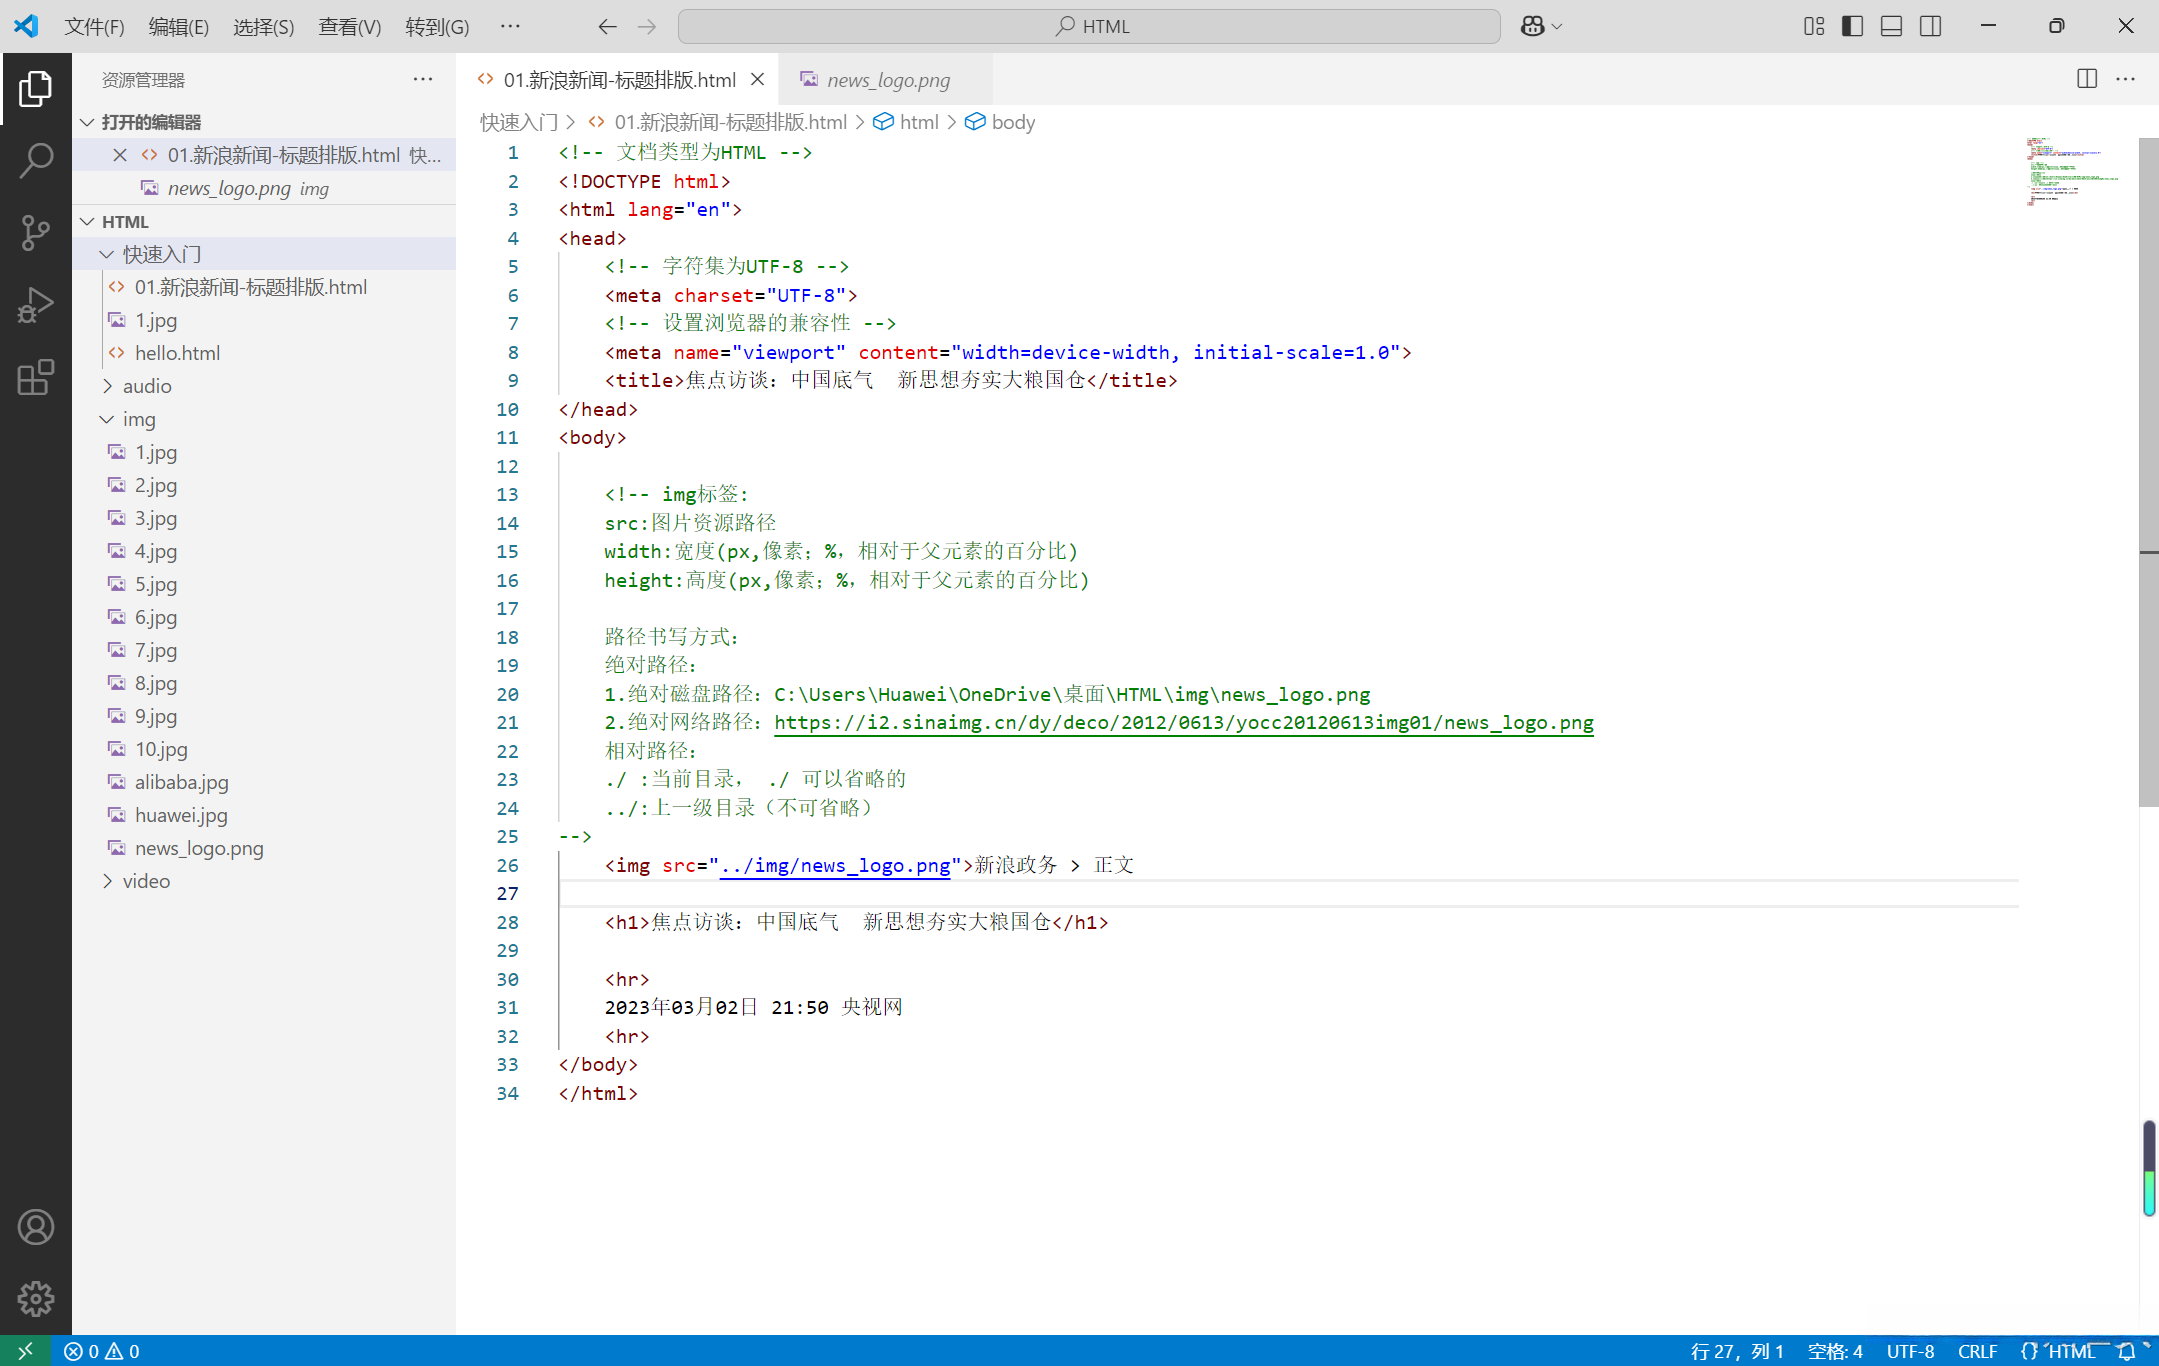The image size is (2159, 1366).
Task: Split the editor to the right
Action: click(2086, 79)
